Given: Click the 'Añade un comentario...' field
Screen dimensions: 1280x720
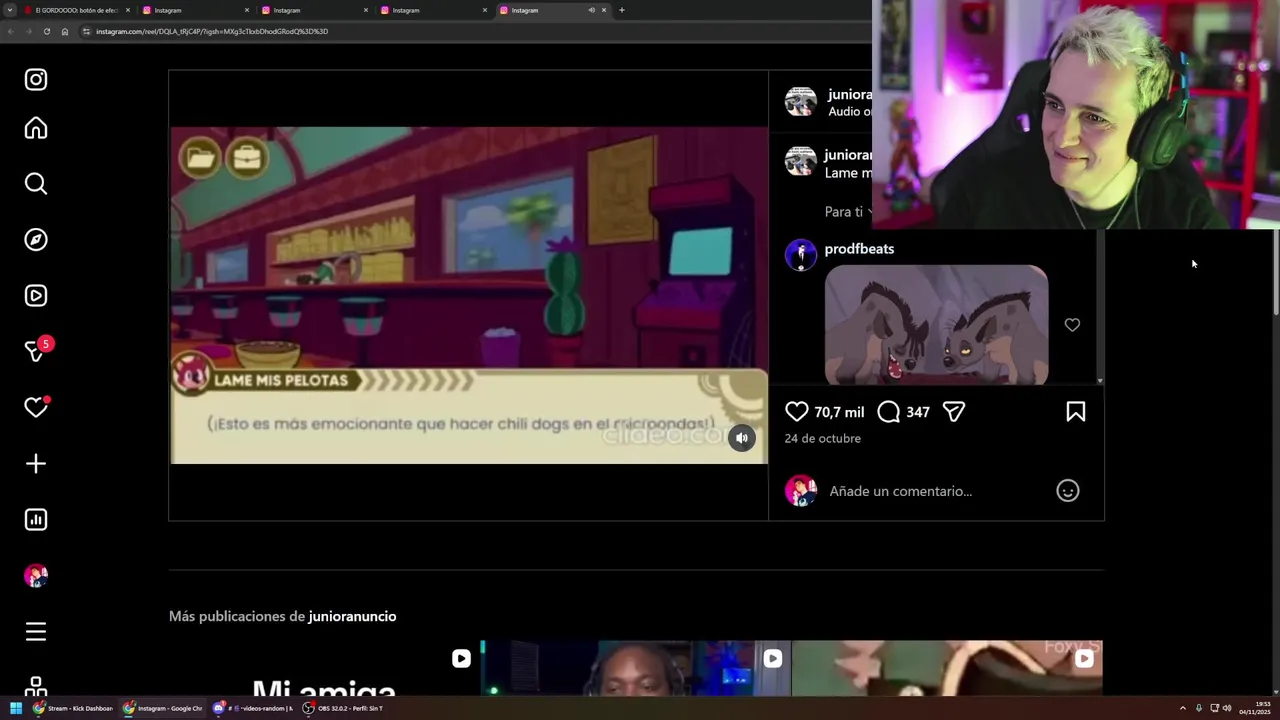Looking at the screenshot, I should tap(935, 491).
